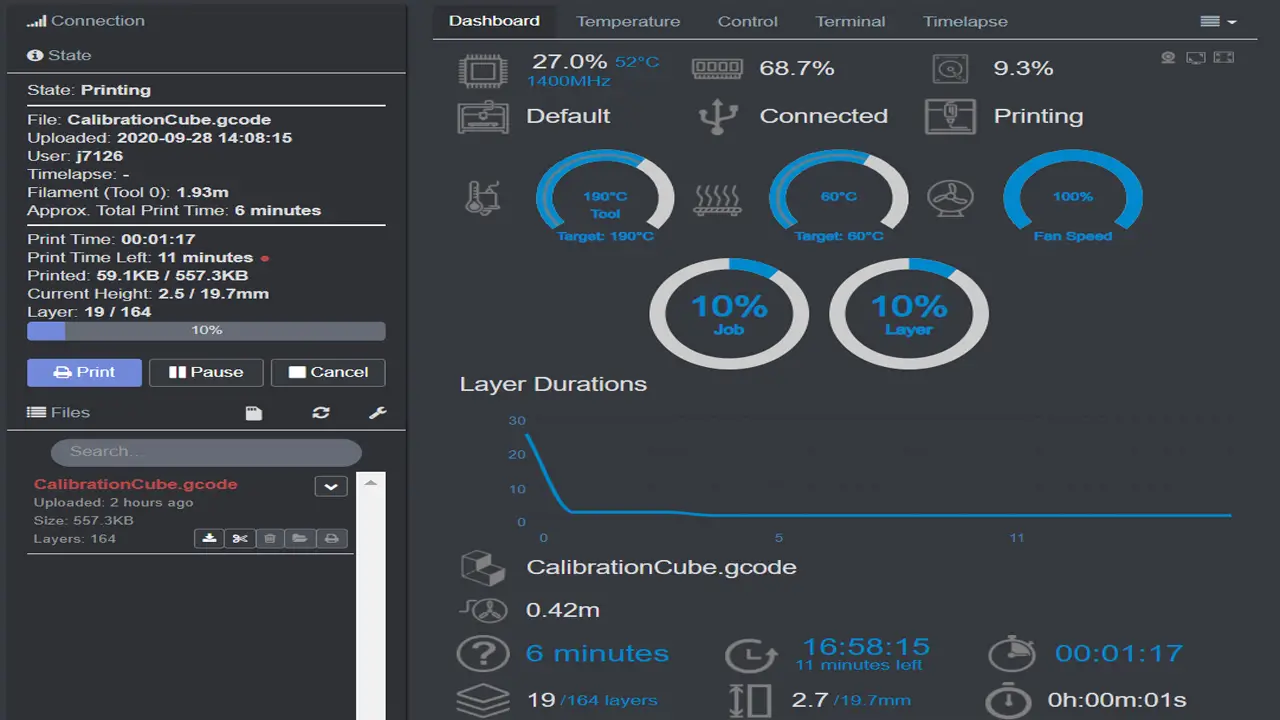Click the Fan Speed 100% gauge

1073,198
